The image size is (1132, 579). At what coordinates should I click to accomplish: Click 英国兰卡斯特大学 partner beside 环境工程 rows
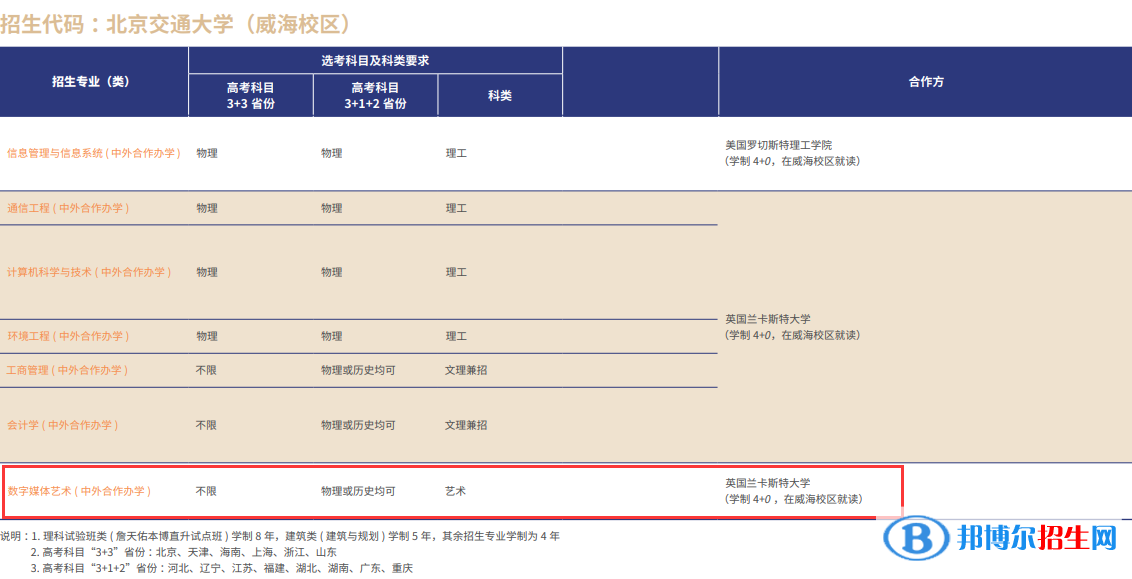click(x=768, y=319)
